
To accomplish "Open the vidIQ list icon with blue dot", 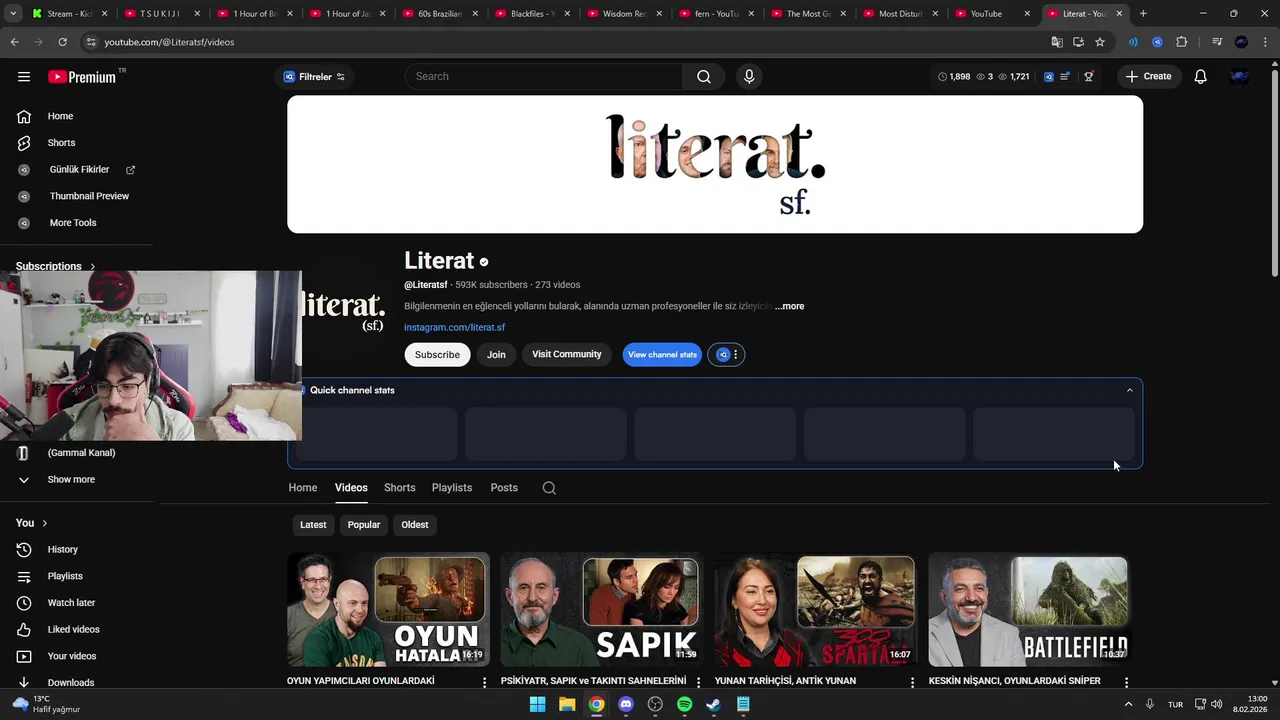I will pos(1066,77).
